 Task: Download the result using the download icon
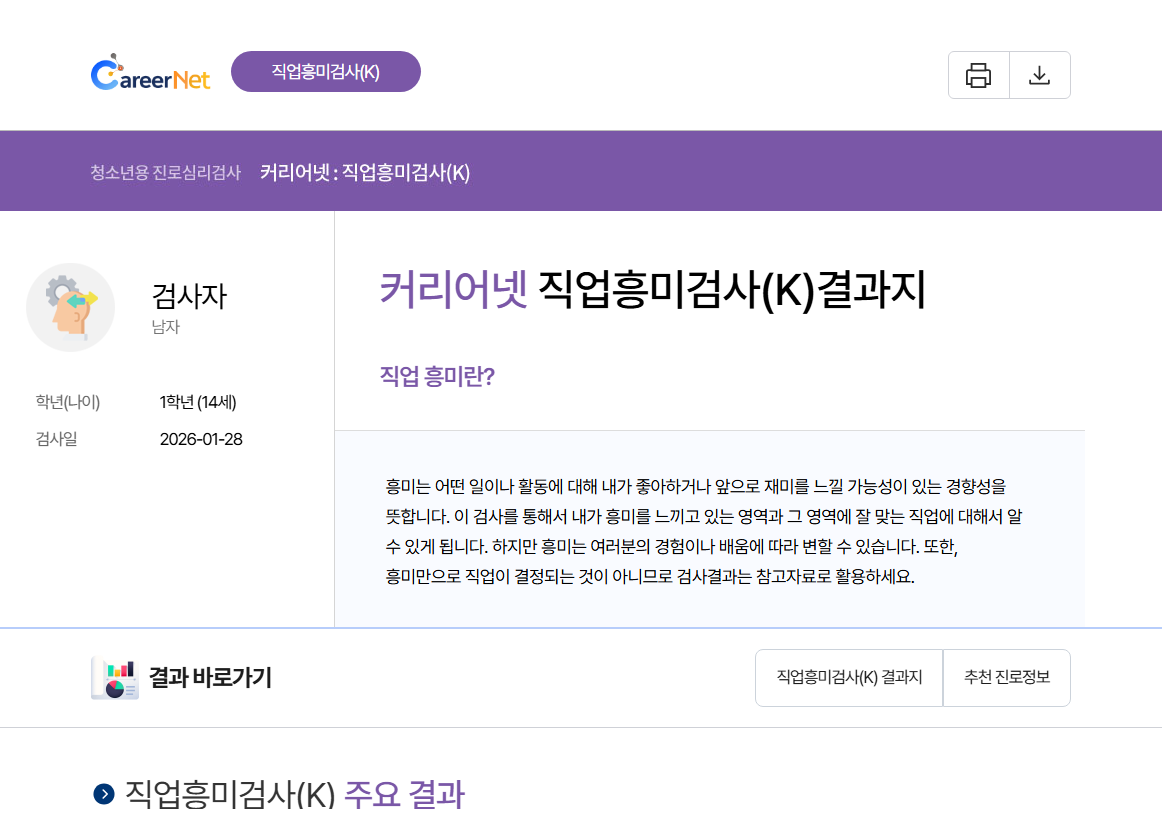(1040, 75)
